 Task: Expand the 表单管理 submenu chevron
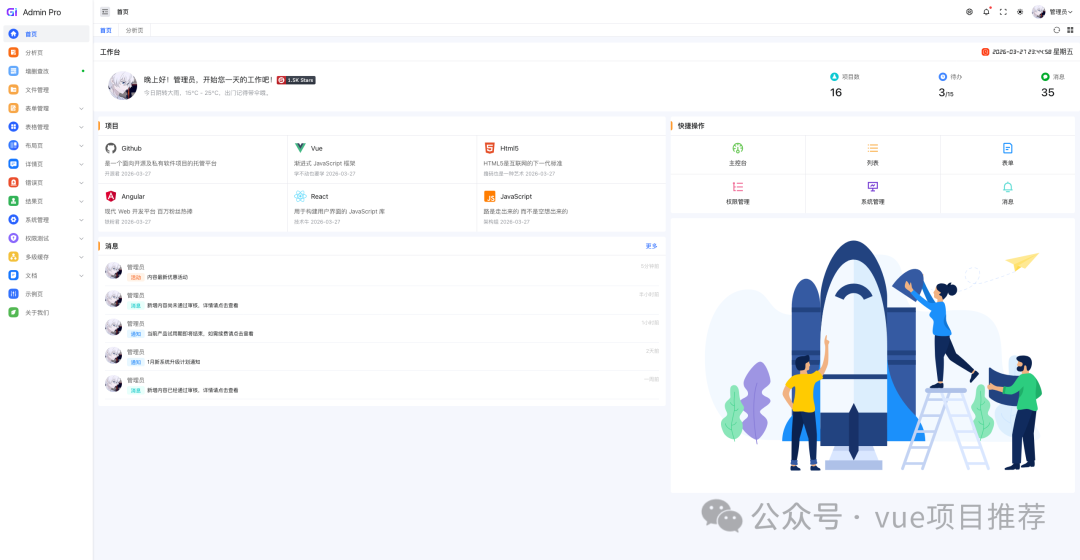pos(81,108)
